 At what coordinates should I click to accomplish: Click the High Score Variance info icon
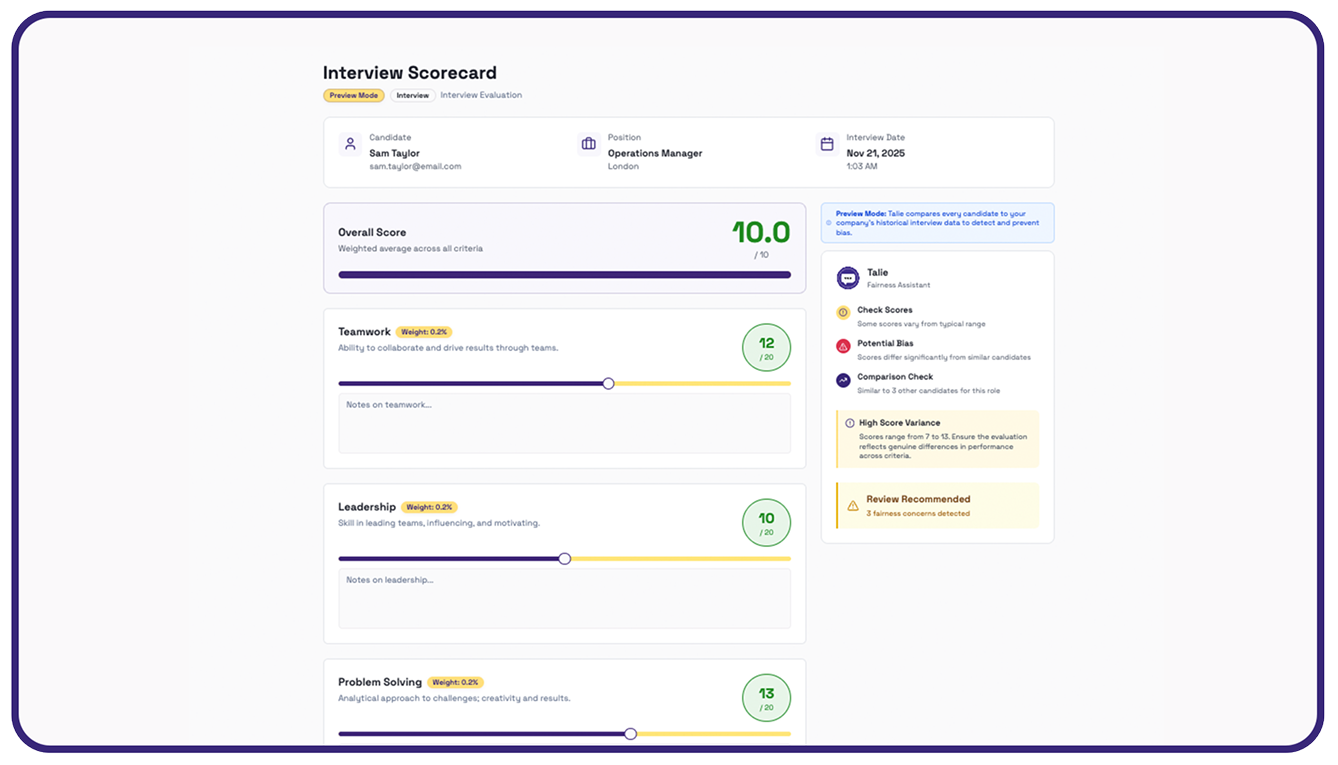[850, 423]
